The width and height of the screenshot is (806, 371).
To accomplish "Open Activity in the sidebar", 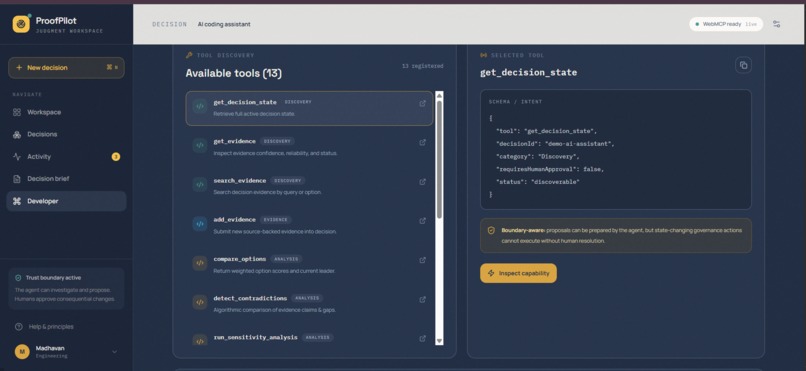I will tap(66, 157).
